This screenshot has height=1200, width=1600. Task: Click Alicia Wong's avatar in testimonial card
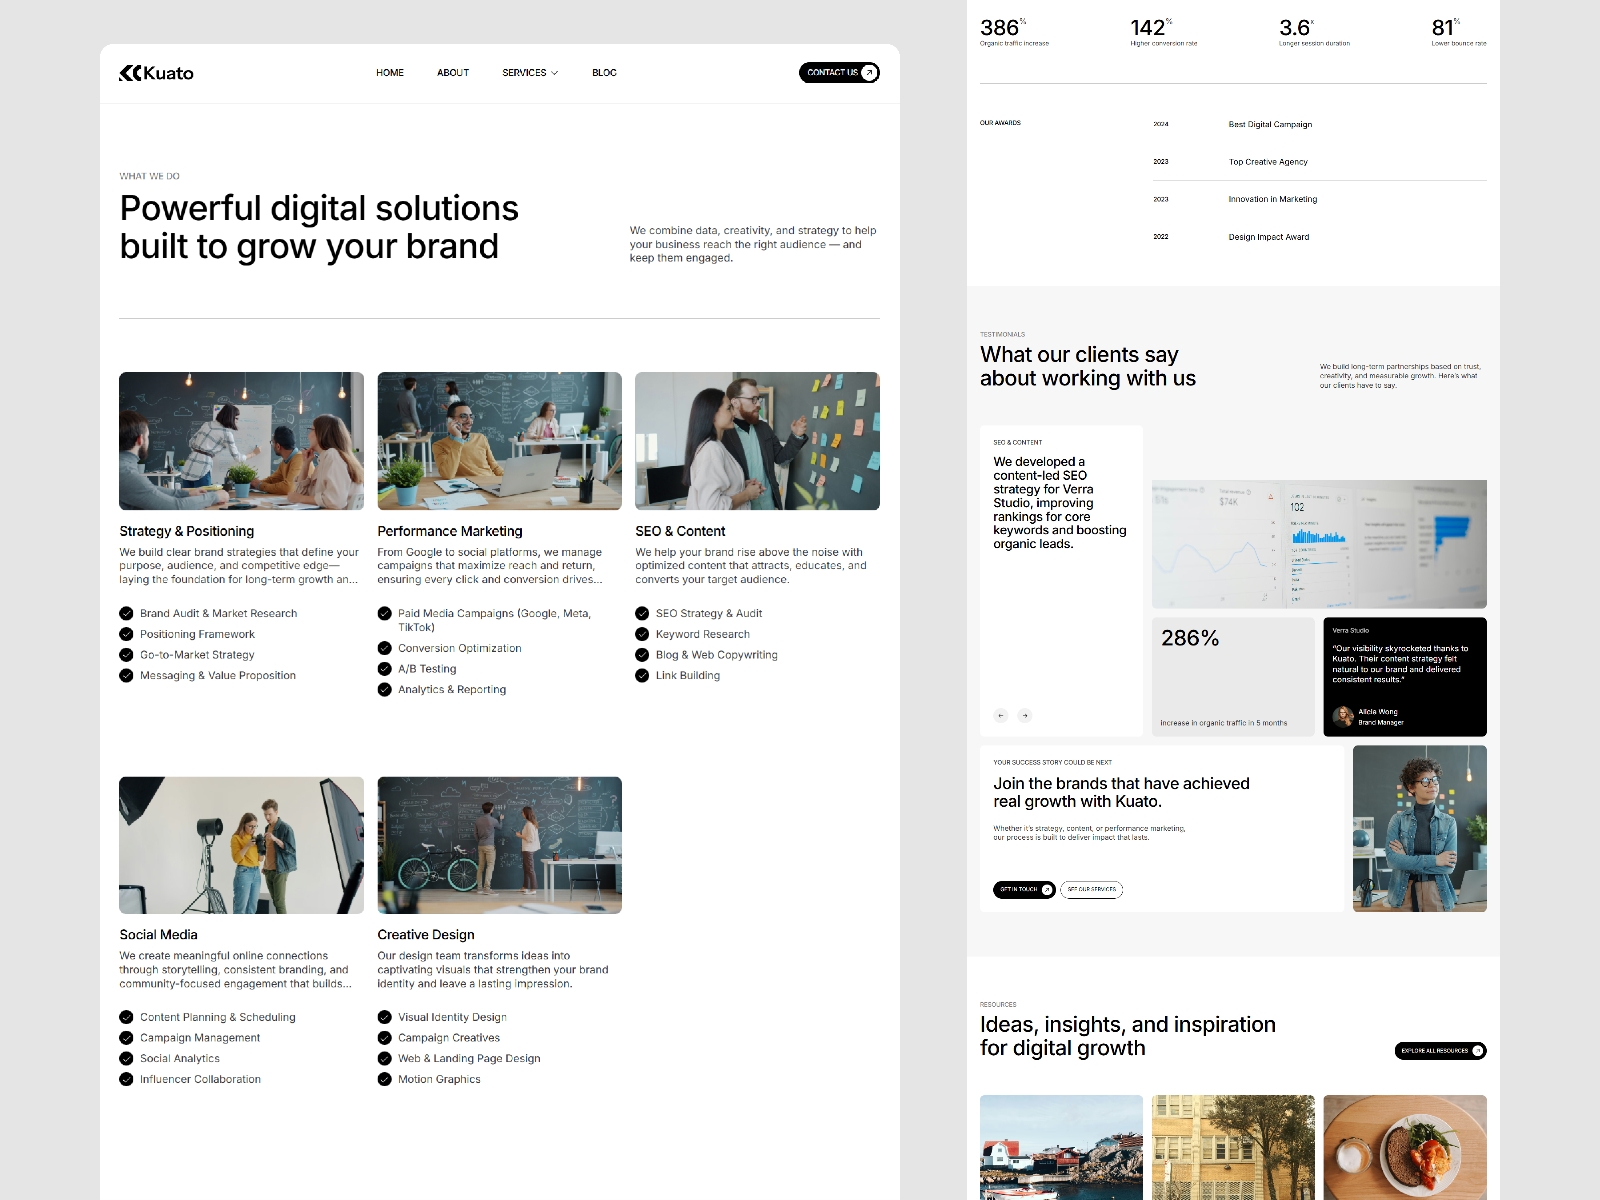tap(1343, 716)
